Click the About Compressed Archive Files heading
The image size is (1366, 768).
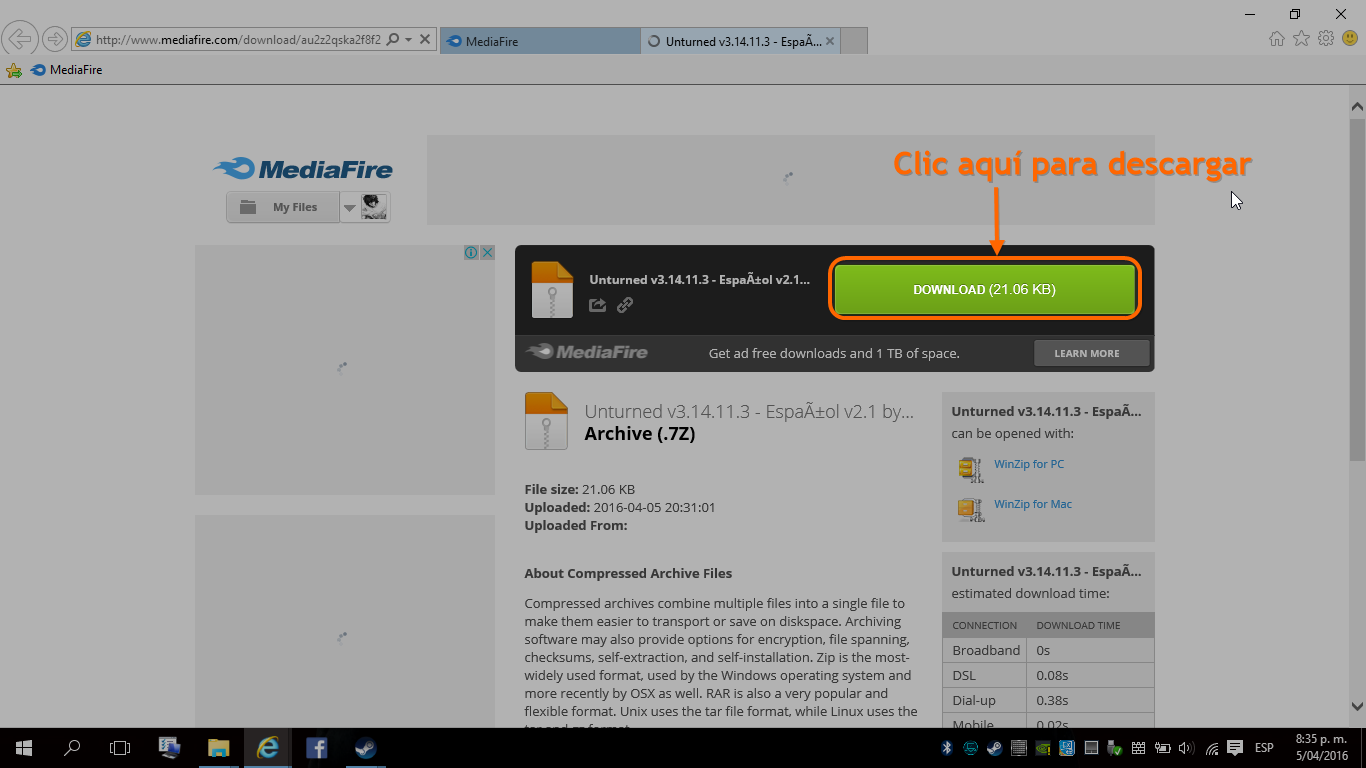tap(628, 574)
